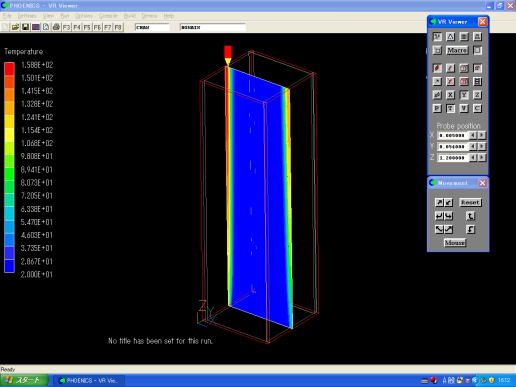The width and height of the screenshot is (516, 387).
Task: Select the X slice plane button
Action: 450,95
